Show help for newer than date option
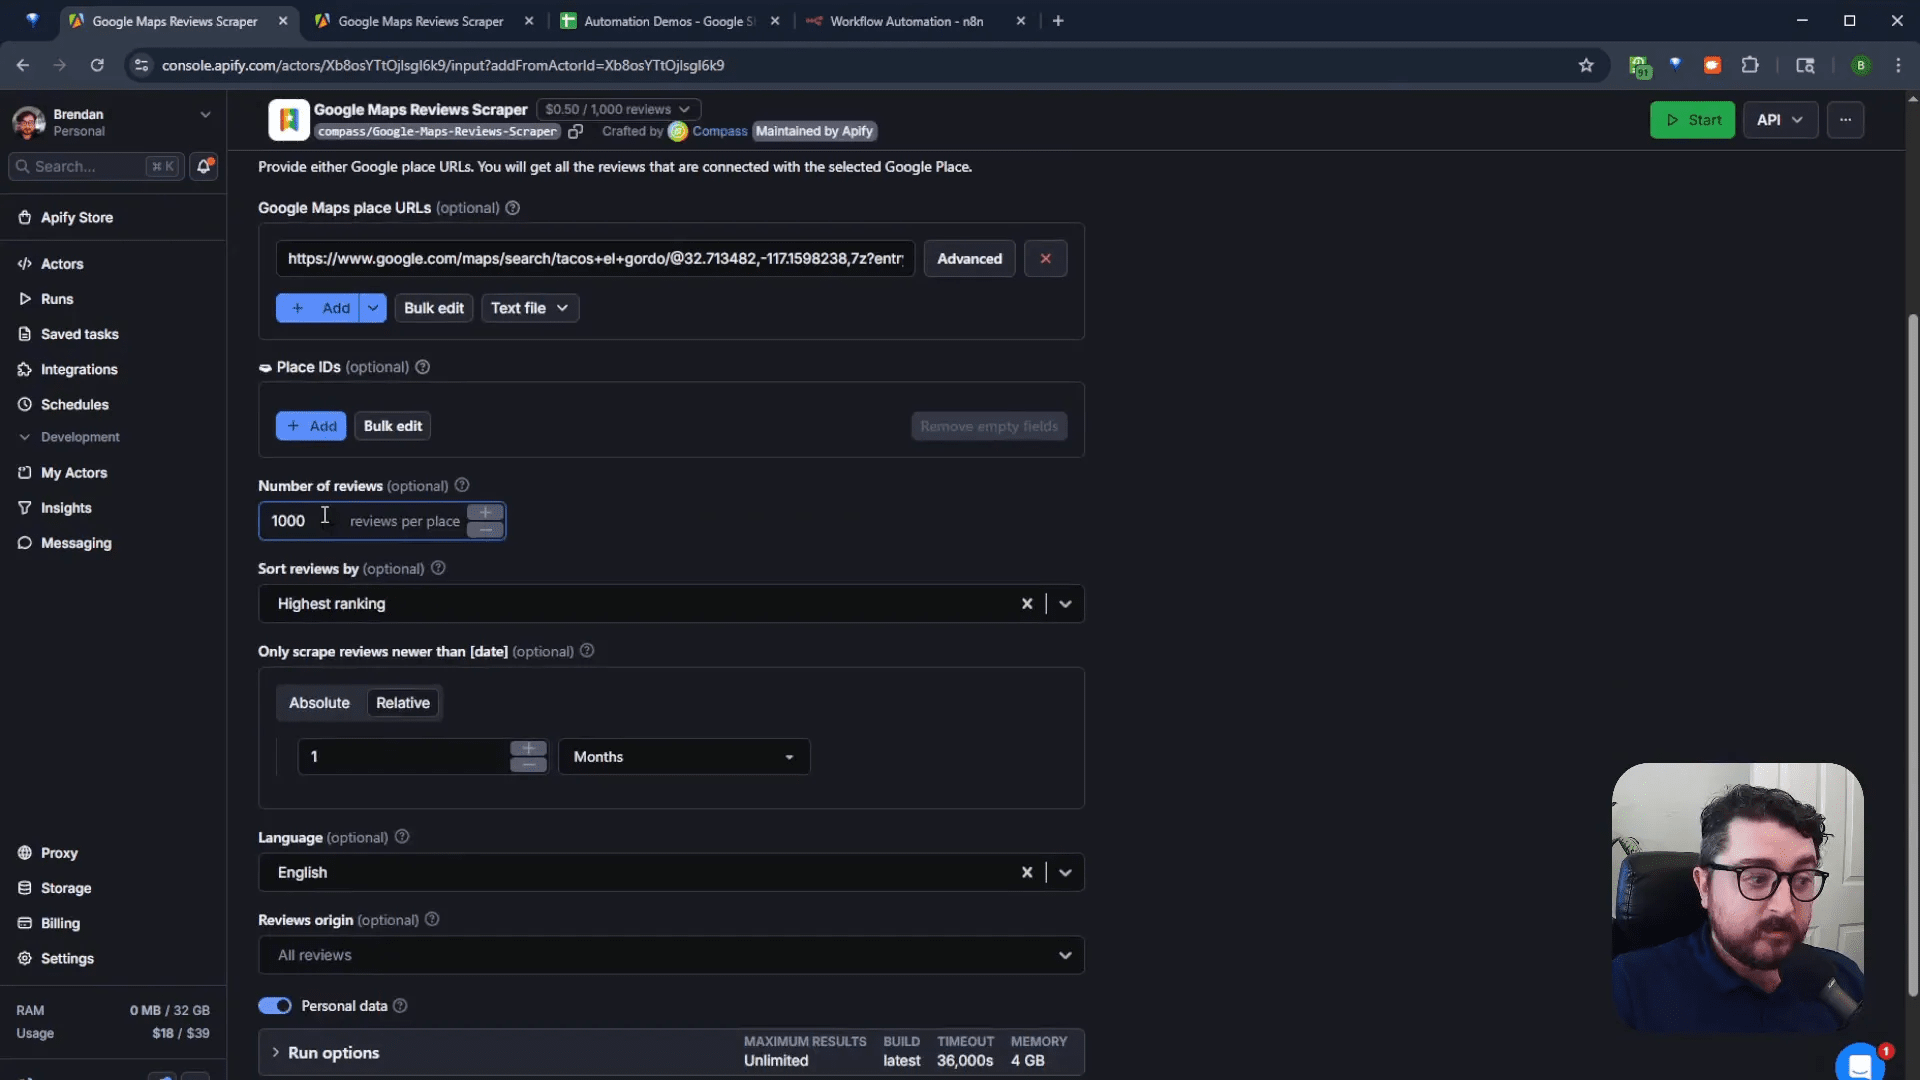 pos(587,651)
